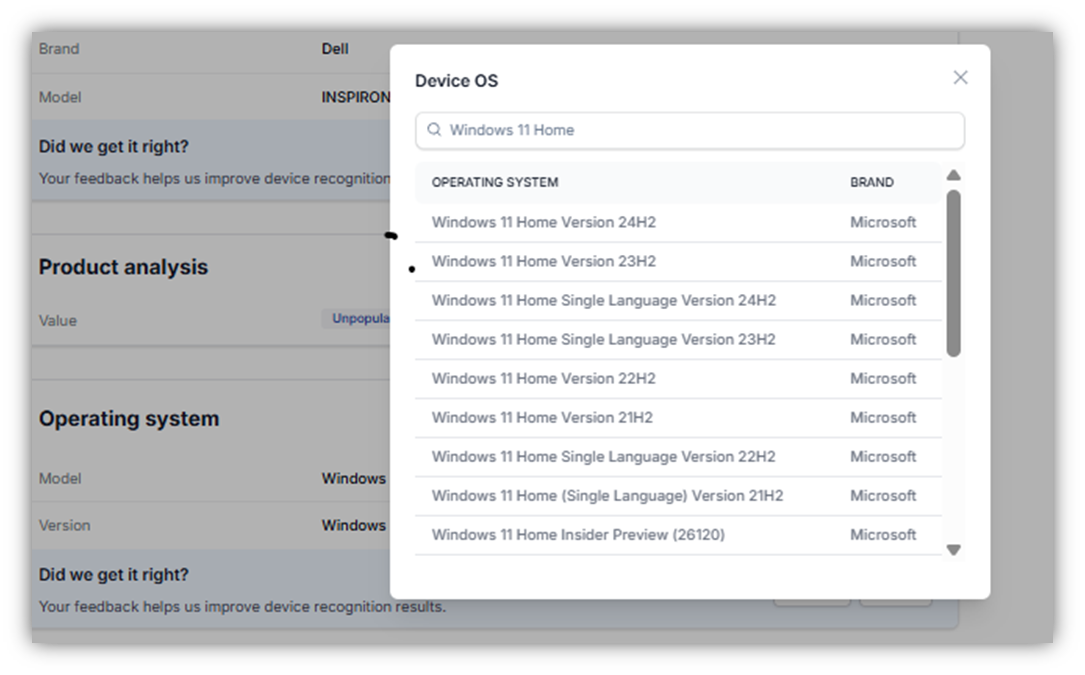Close the Device OS dialog

[960, 78]
